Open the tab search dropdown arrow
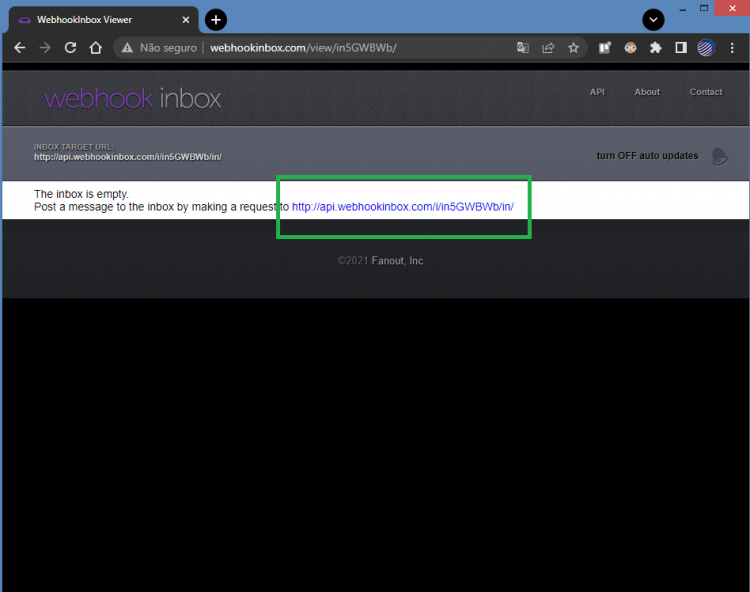This screenshot has width=750, height=592. point(653,20)
